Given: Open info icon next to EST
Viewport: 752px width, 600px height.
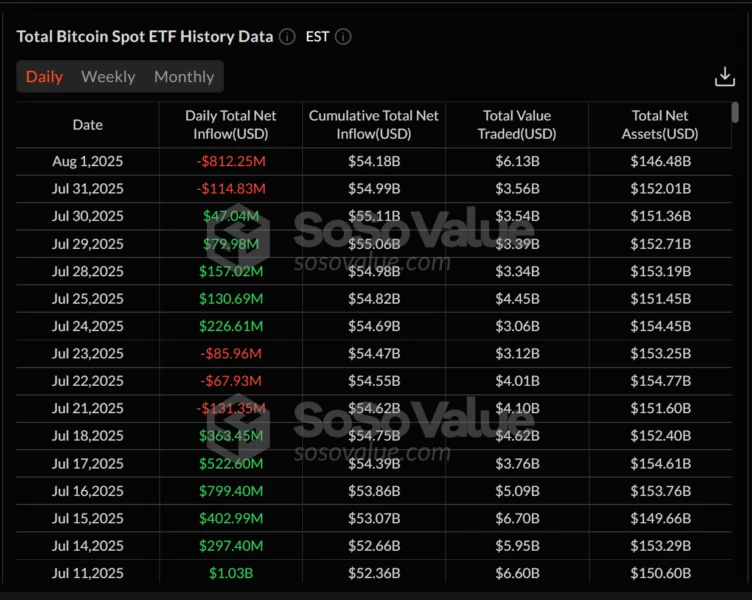Looking at the screenshot, I should point(343,36).
